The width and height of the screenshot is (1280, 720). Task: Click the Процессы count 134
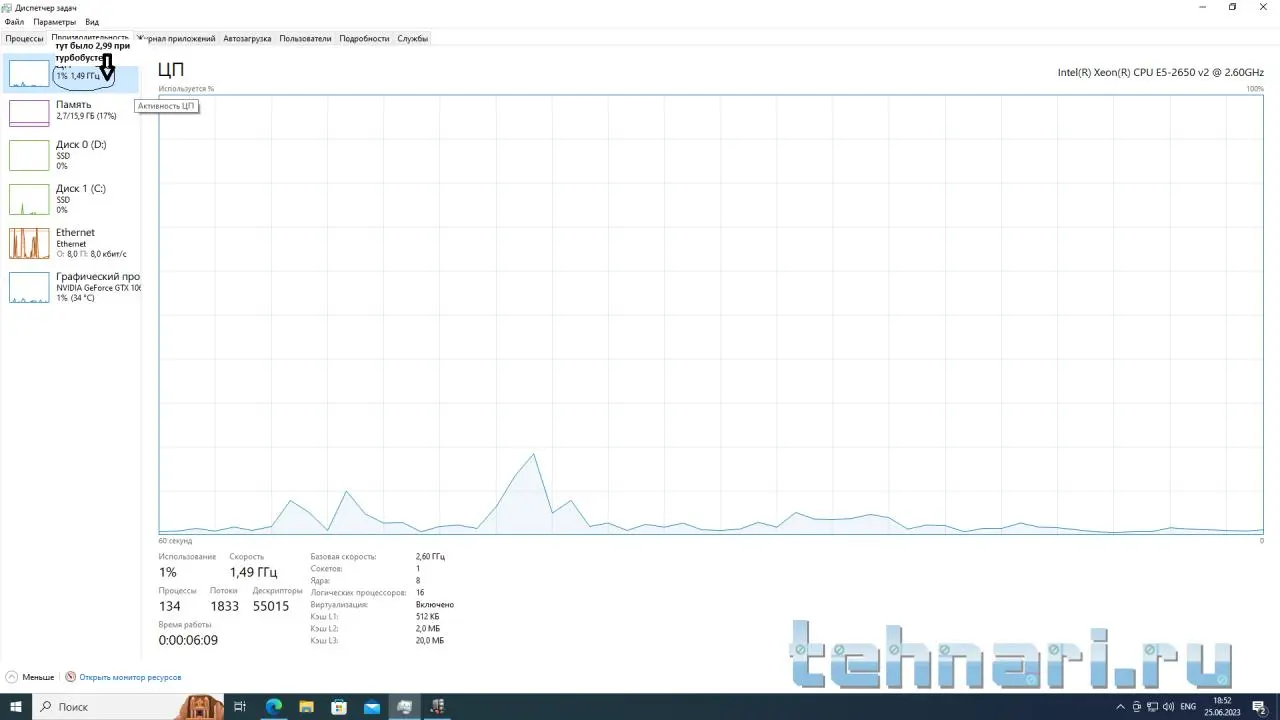point(169,606)
